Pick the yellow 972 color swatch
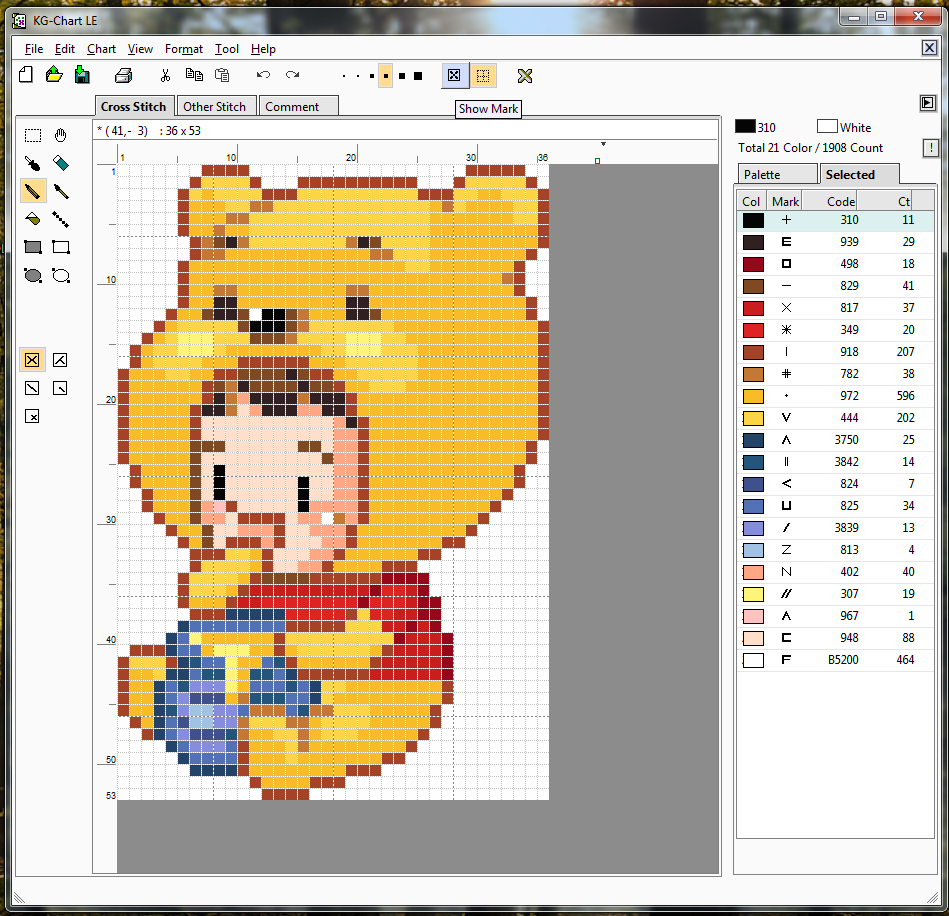Image resolution: width=949 pixels, height=916 pixels. (753, 397)
